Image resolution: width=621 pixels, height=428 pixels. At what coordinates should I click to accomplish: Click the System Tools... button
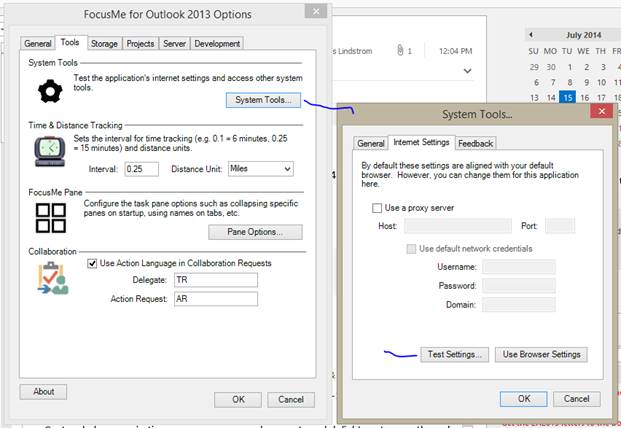click(x=263, y=100)
